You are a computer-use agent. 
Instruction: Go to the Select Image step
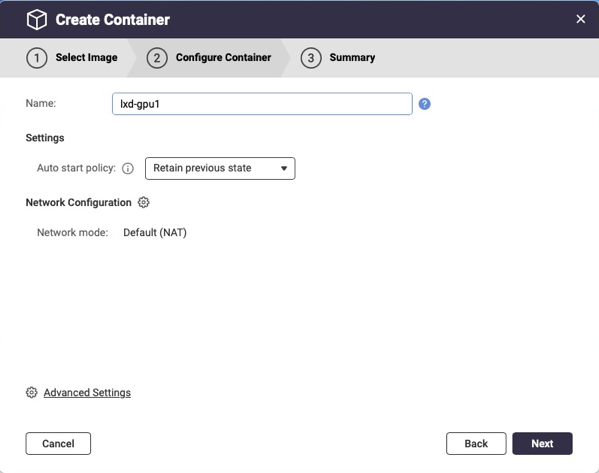[87, 57]
